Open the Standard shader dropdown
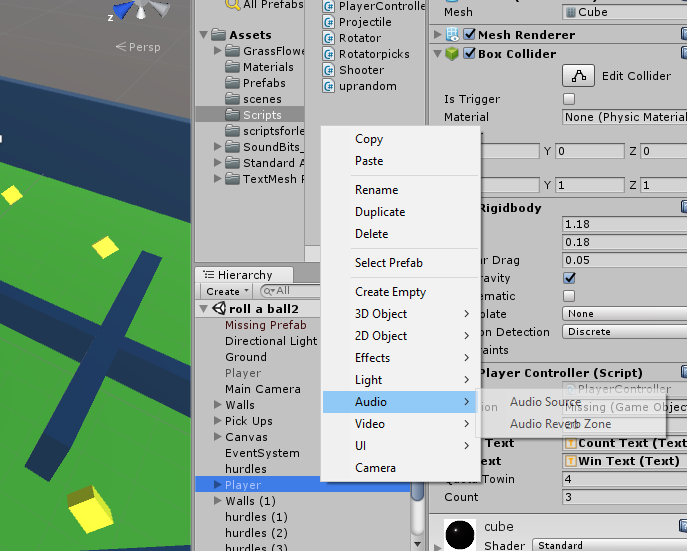The width and height of the screenshot is (687, 551). 609,545
